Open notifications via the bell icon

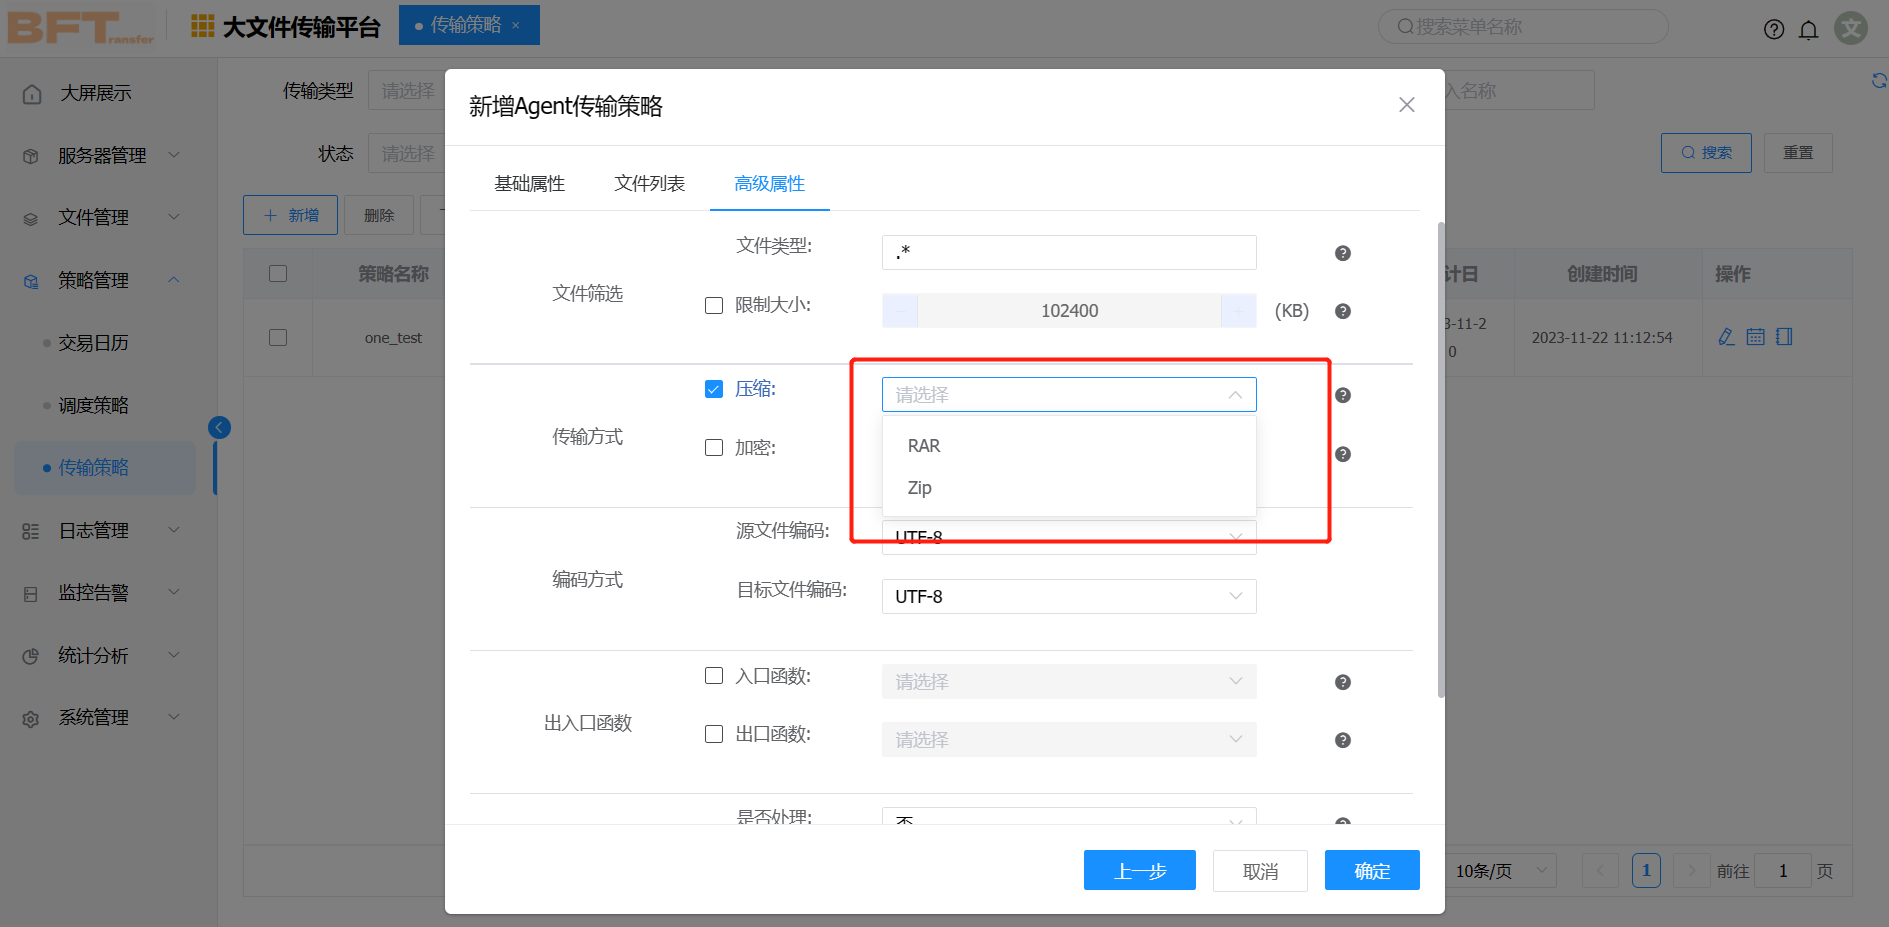1808,29
